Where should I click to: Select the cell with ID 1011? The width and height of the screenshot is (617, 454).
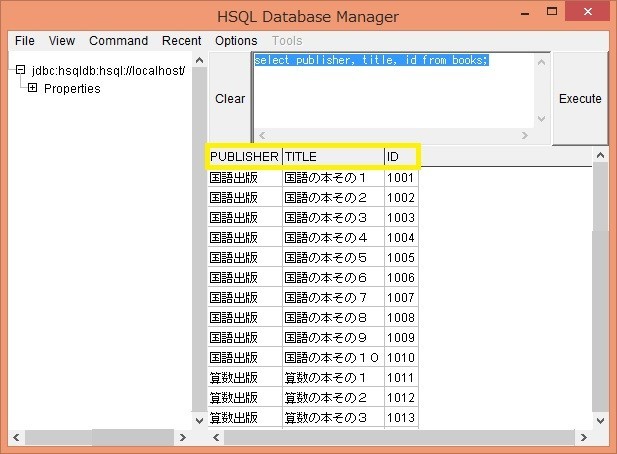coord(401,377)
